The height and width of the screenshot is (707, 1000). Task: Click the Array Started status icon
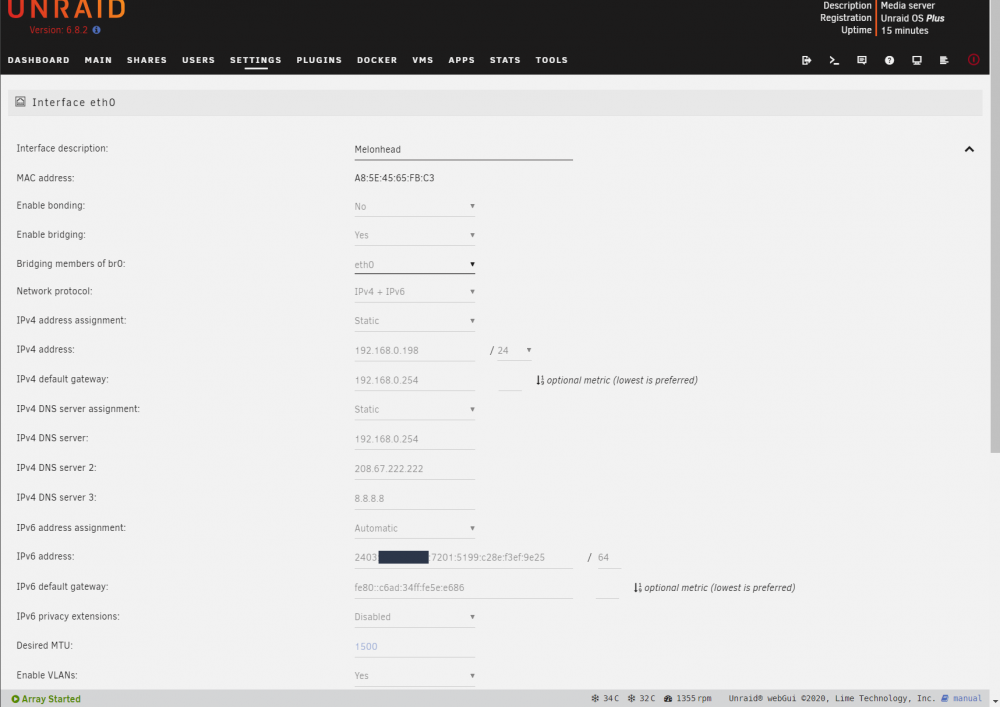click(x=15, y=699)
